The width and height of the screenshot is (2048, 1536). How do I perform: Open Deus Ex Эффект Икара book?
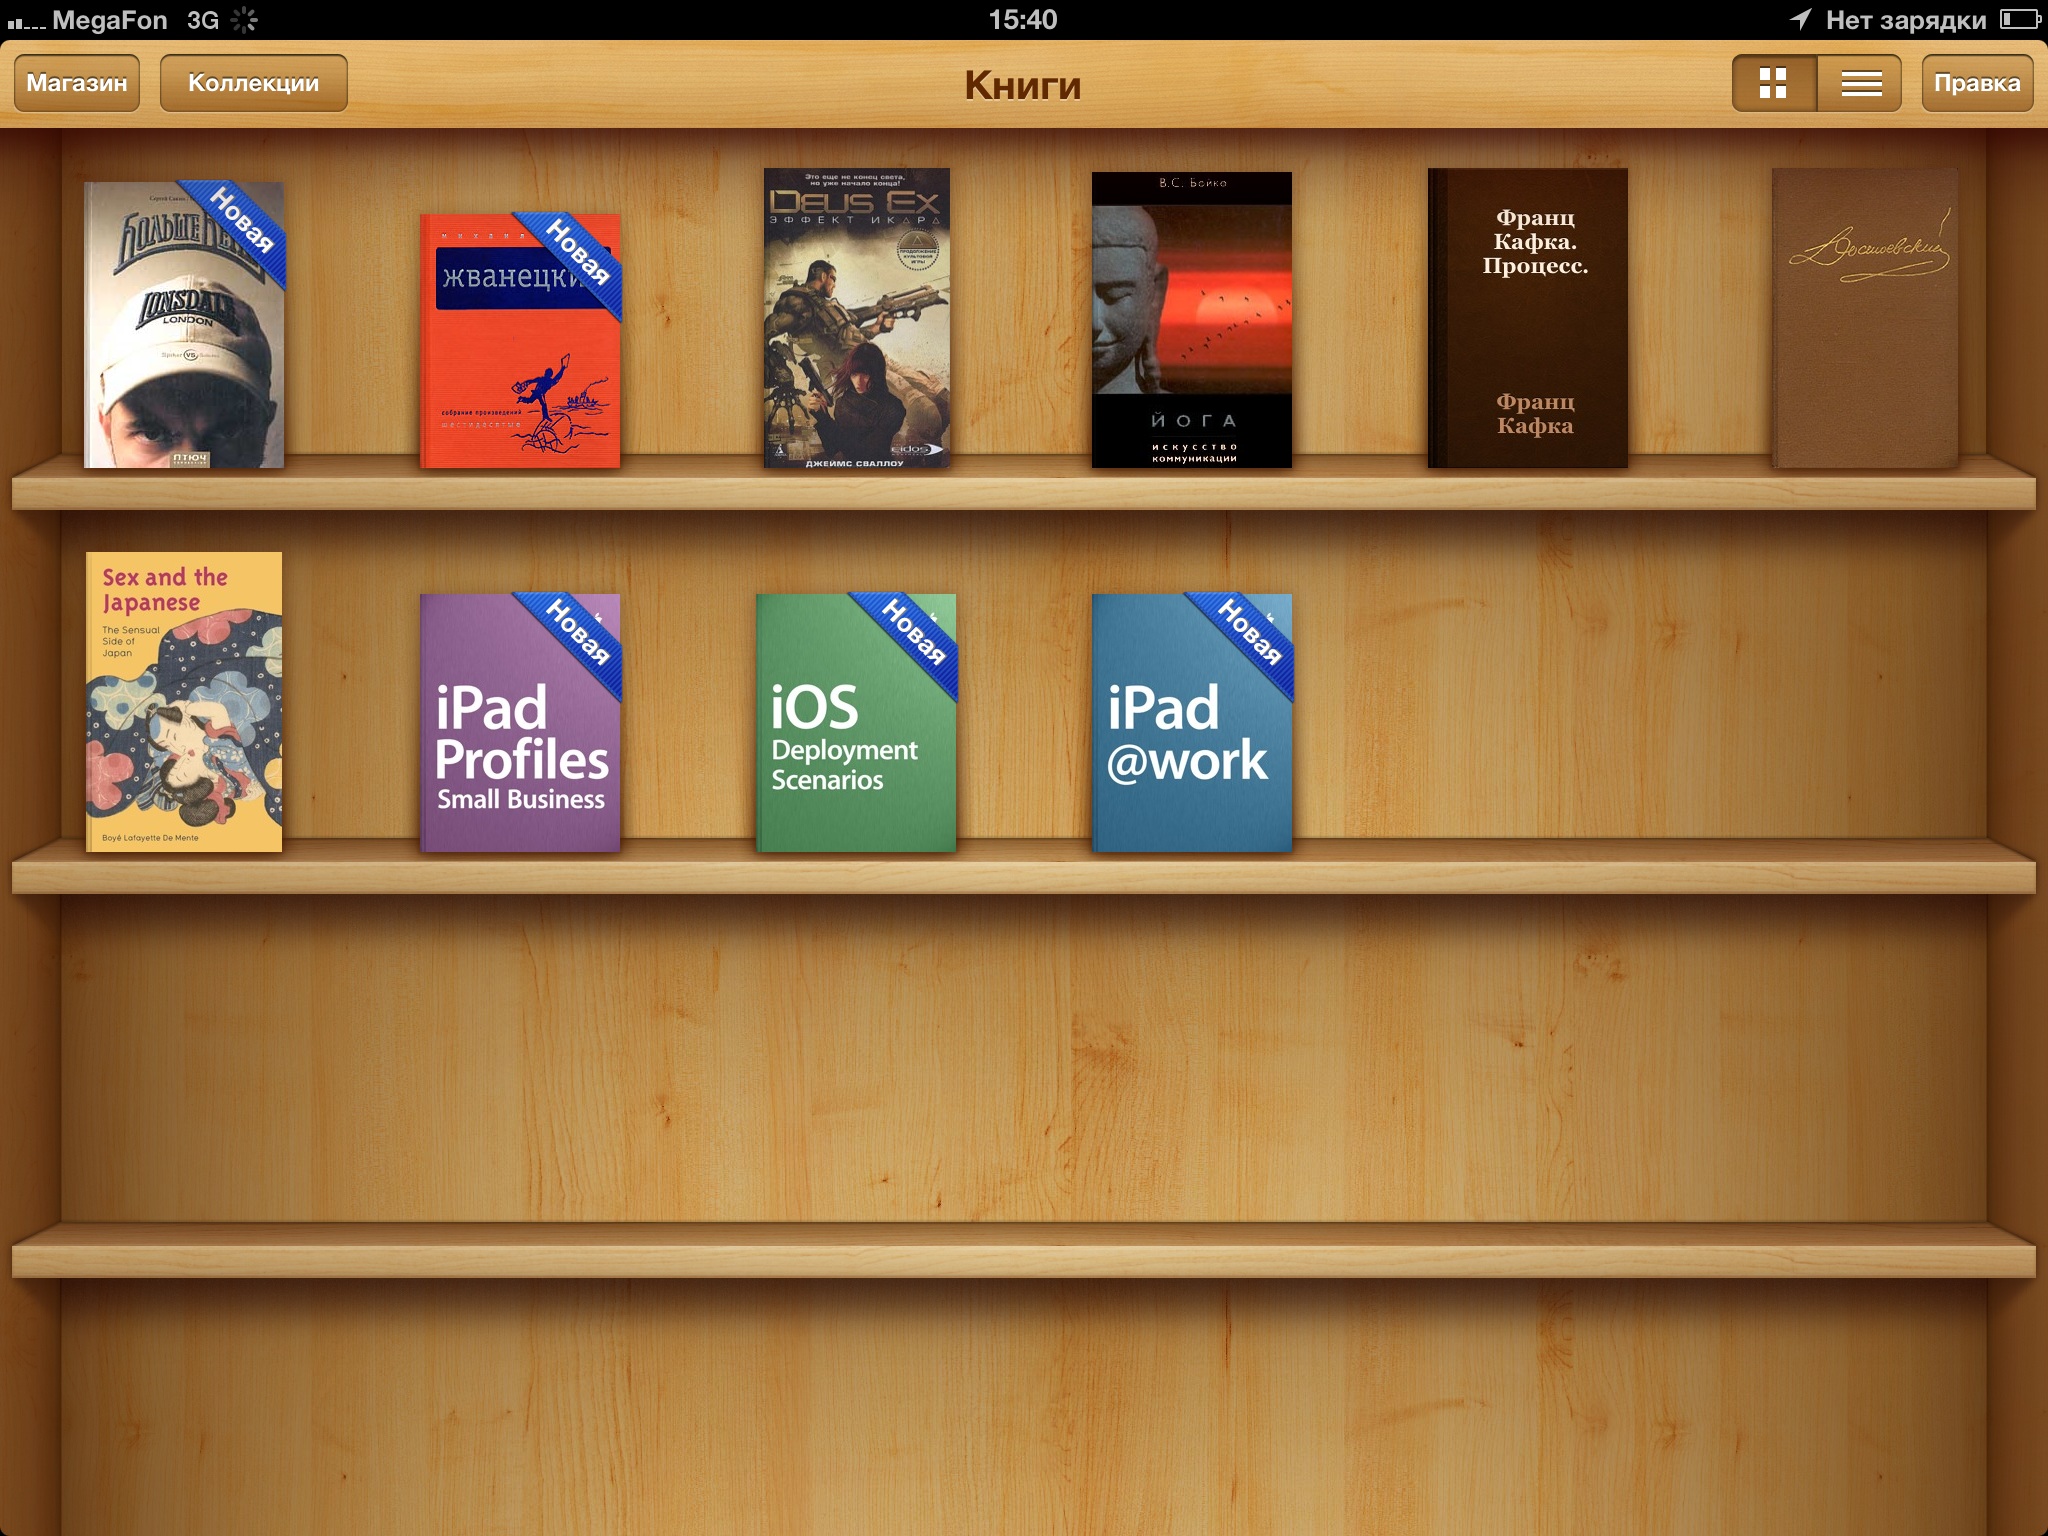857,318
